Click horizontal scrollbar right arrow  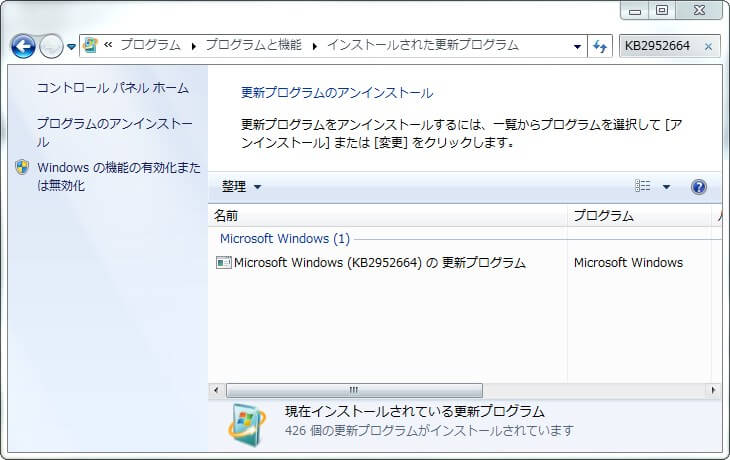[x=713, y=390]
